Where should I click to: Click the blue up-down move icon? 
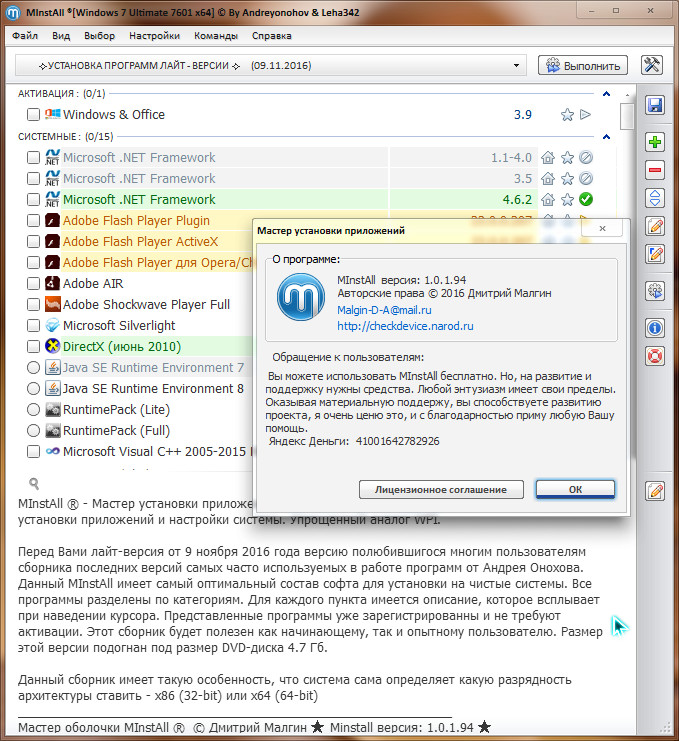click(655, 198)
